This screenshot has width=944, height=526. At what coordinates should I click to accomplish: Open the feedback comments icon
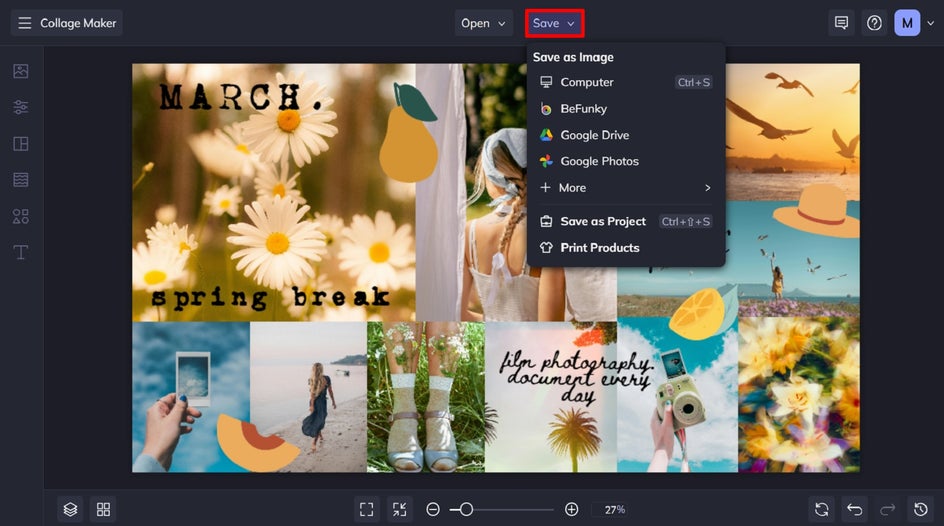point(841,23)
